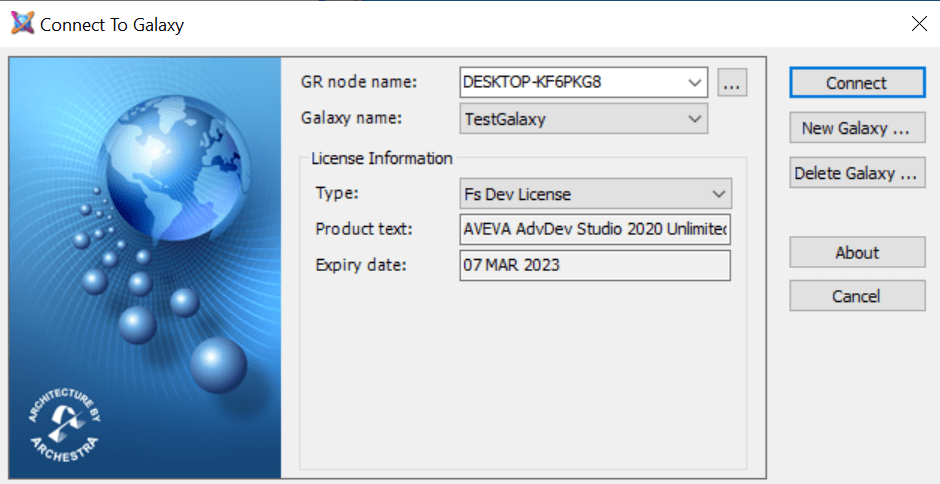940x484 pixels.
Task: Click the Expiry date field
Action: coord(595,265)
